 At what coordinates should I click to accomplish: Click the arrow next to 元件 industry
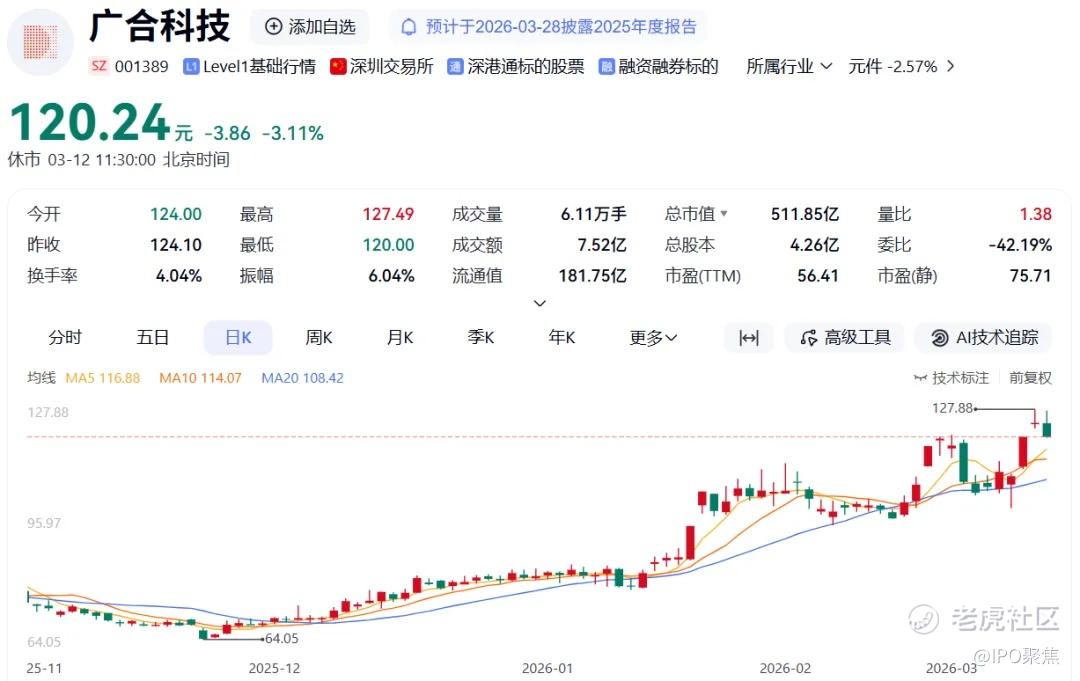[x=951, y=66]
